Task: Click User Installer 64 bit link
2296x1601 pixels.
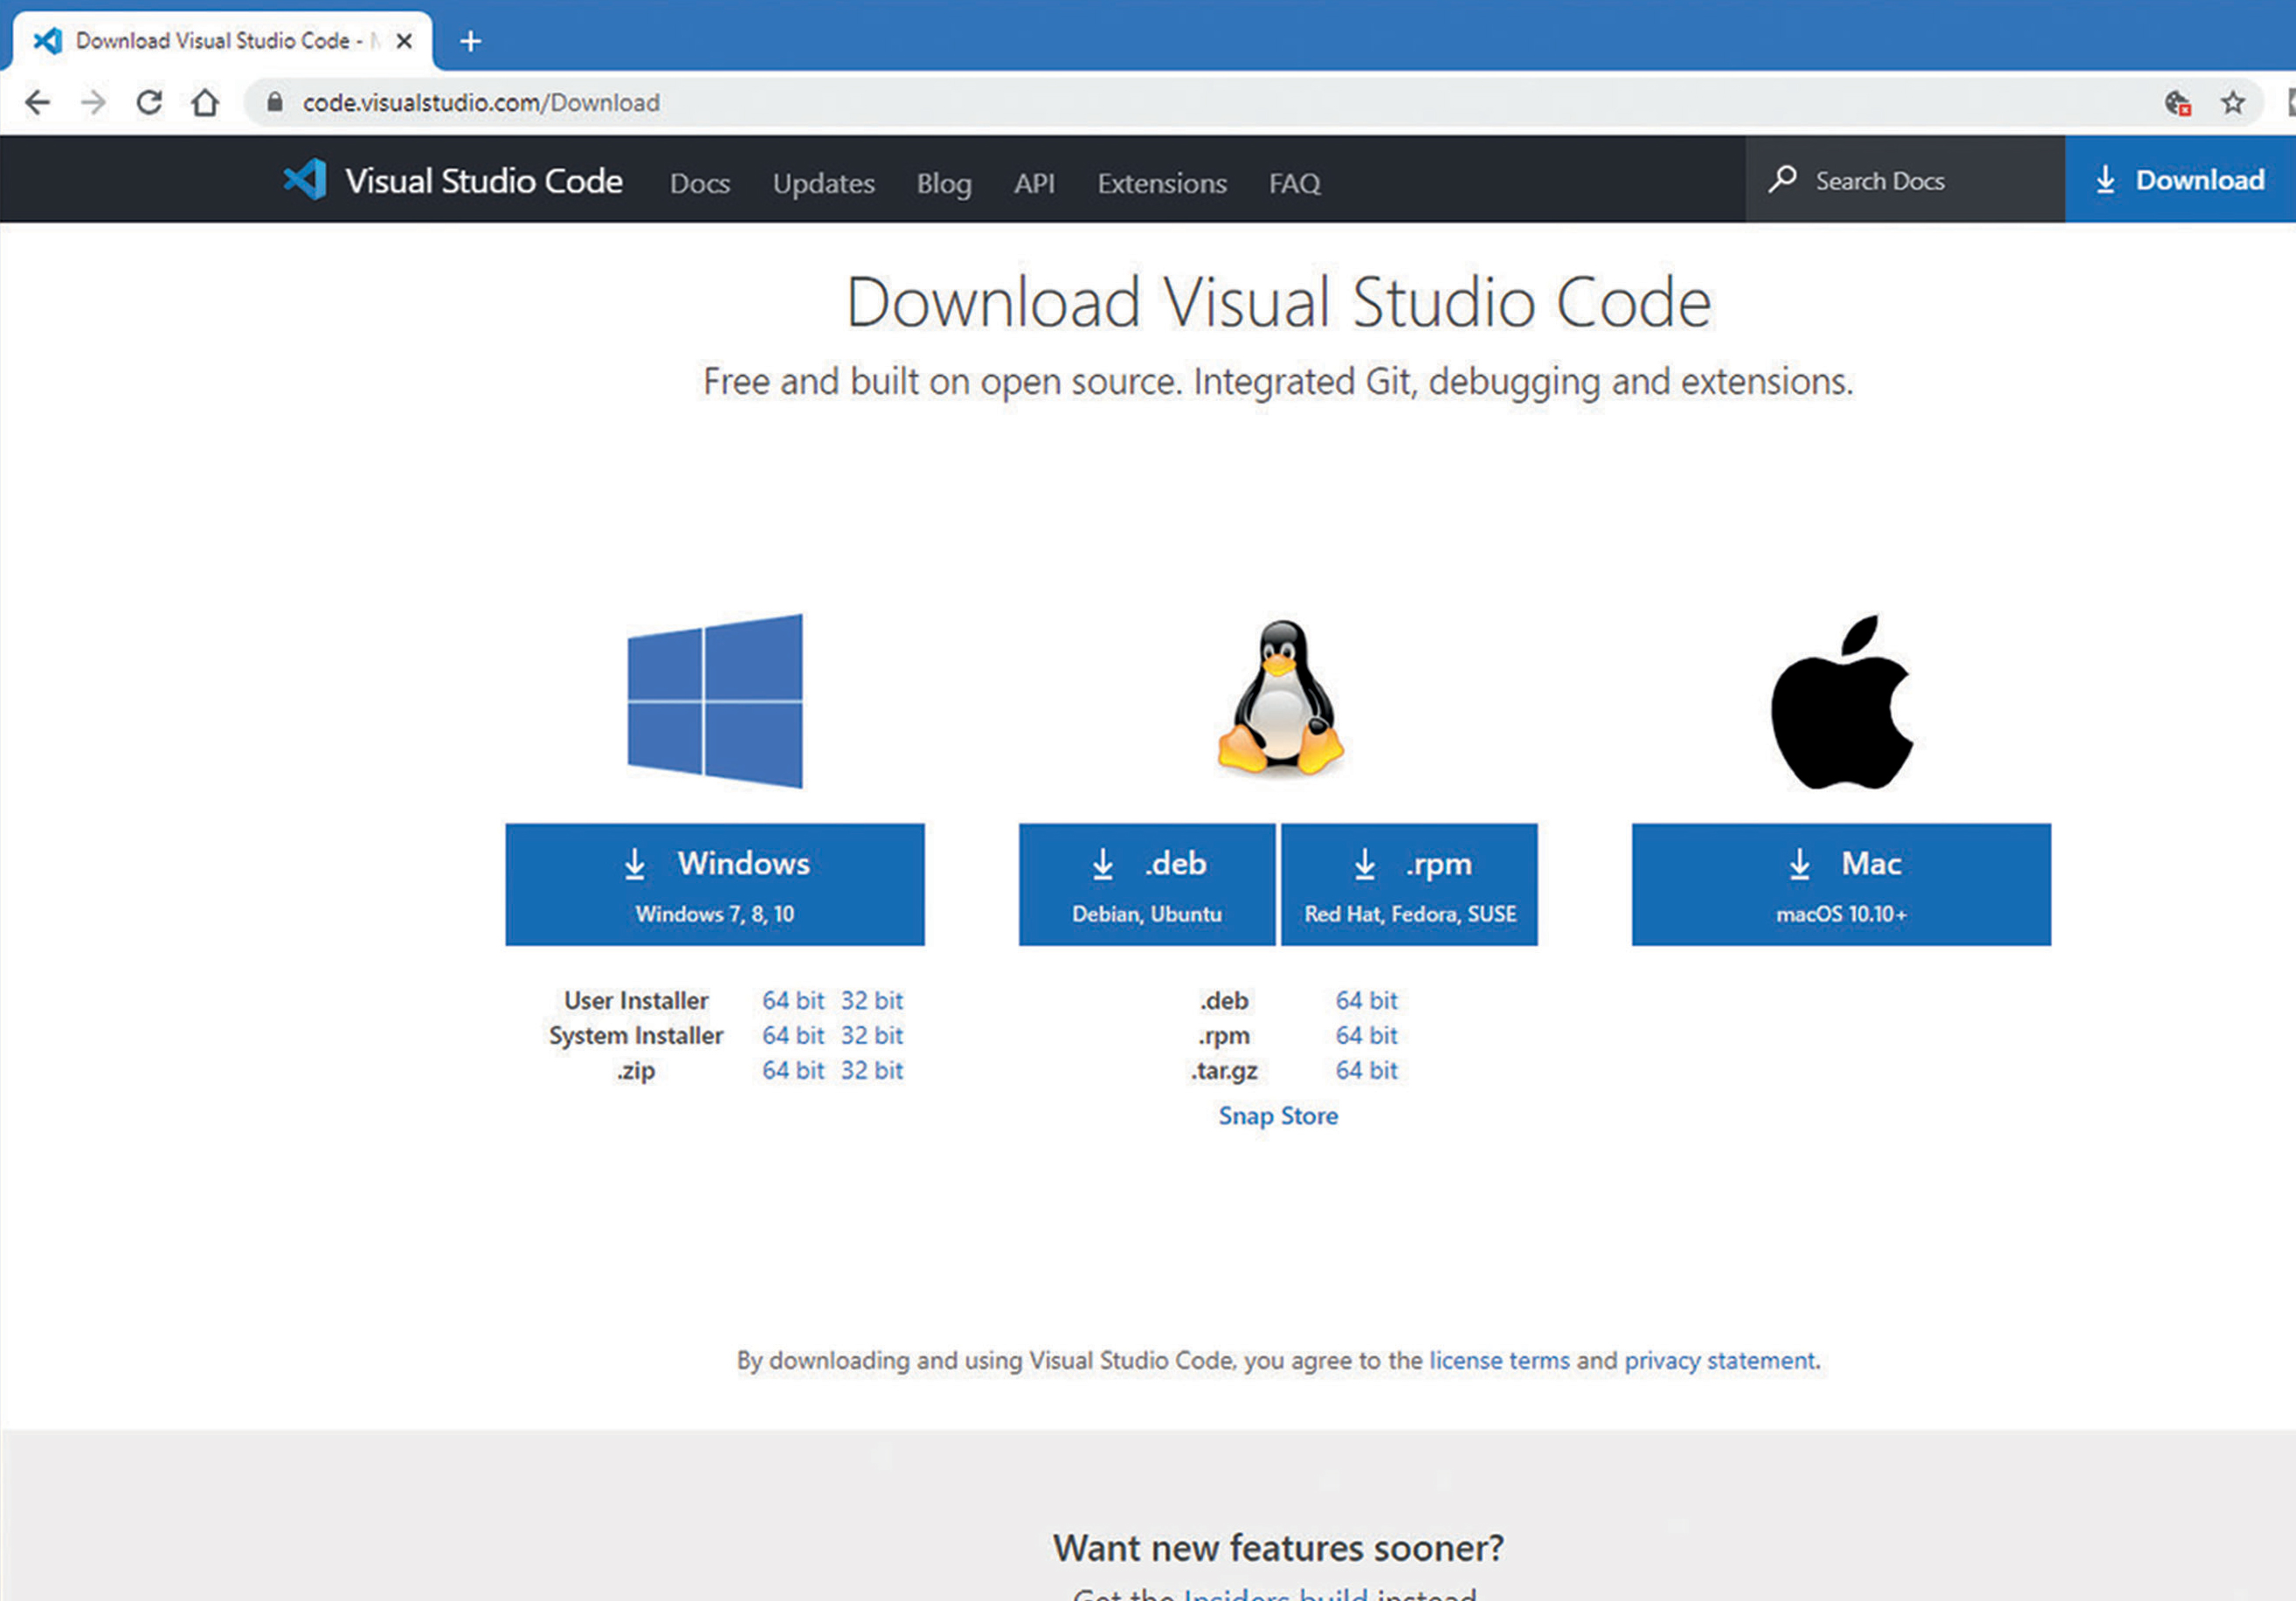Action: 792,1000
